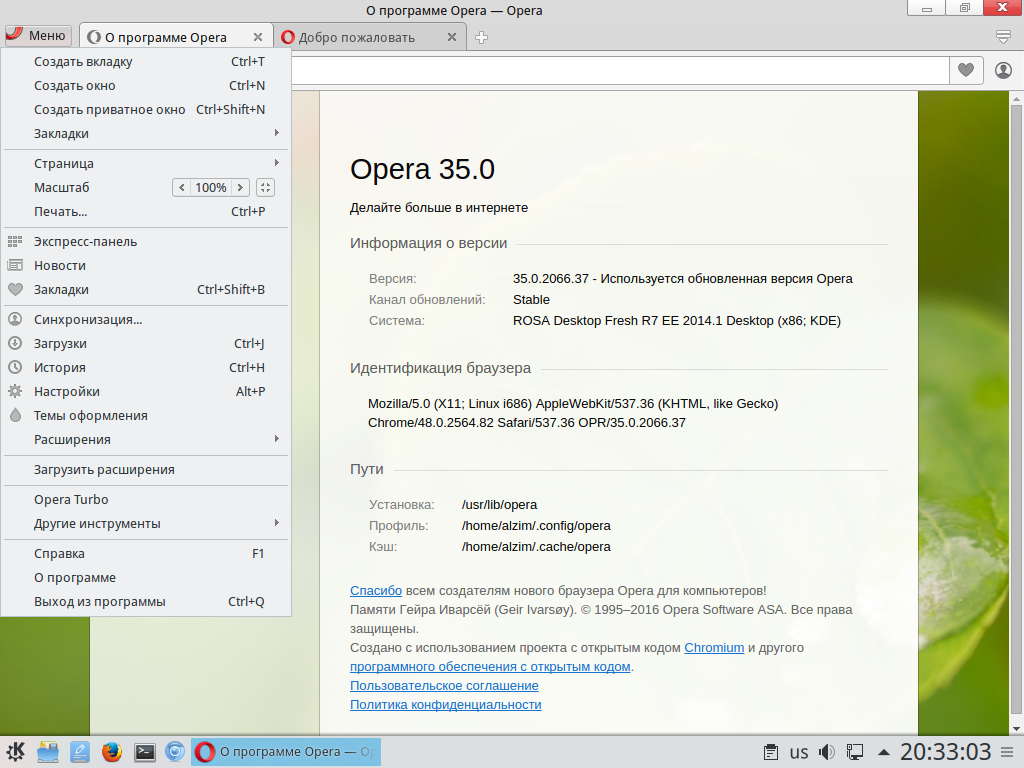
Task: Toggle Opera Turbo mode
Action: [146, 500]
